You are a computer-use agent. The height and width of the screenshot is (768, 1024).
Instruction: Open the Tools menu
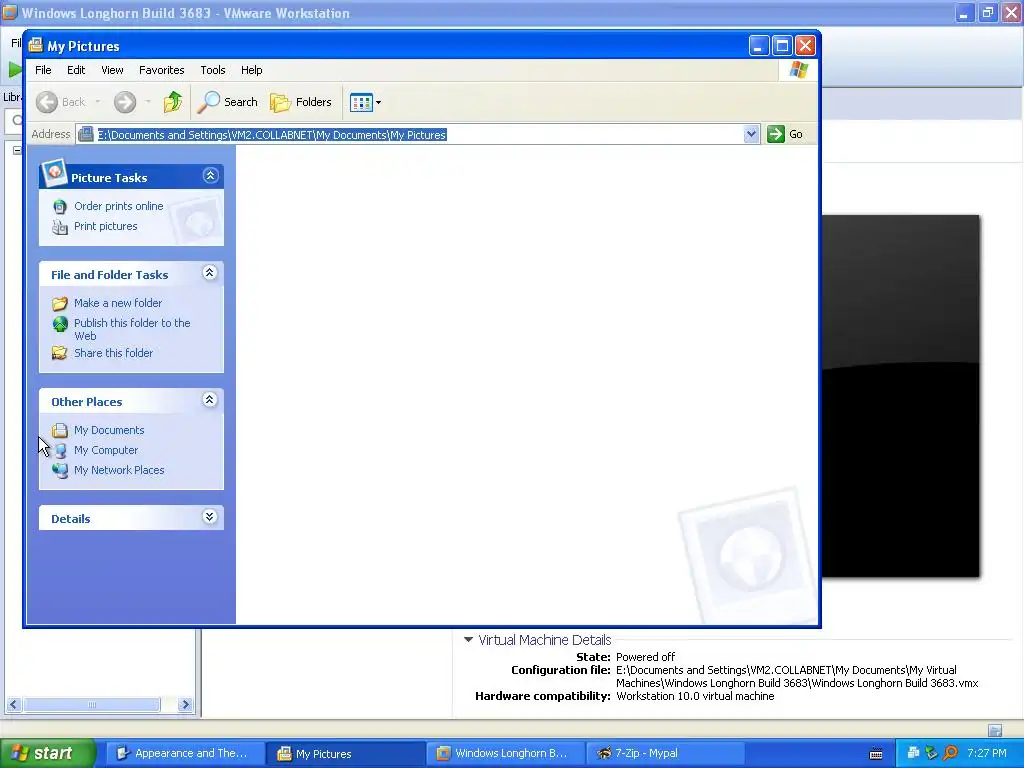[213, 70]
